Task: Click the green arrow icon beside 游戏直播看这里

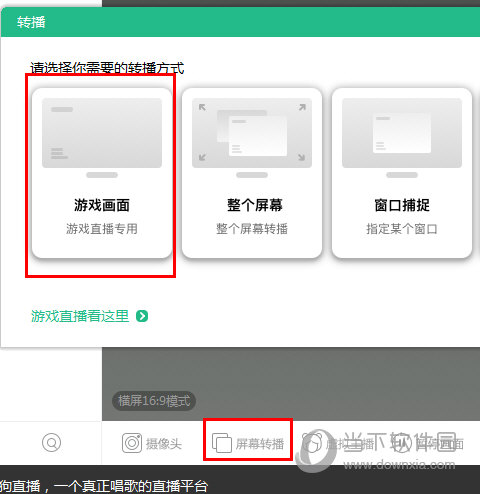Action: [142, 316]
